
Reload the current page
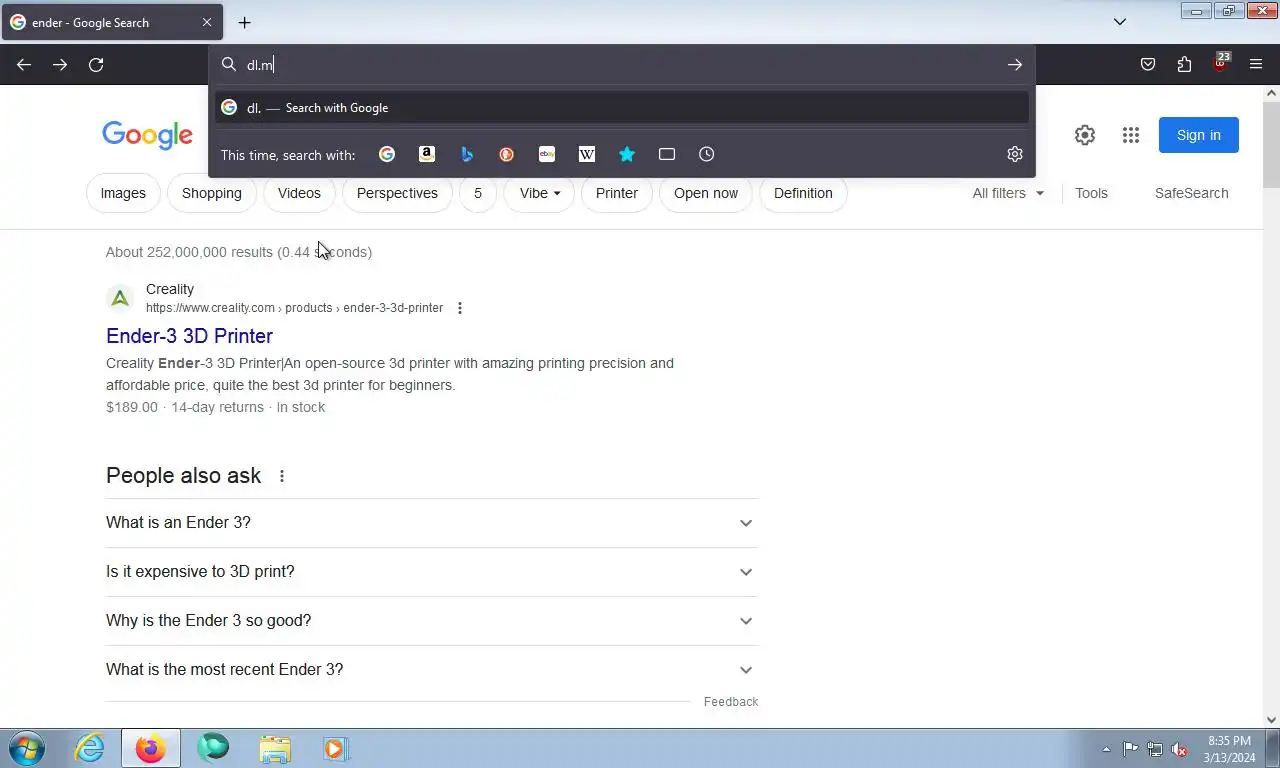(x=96, y=65)
